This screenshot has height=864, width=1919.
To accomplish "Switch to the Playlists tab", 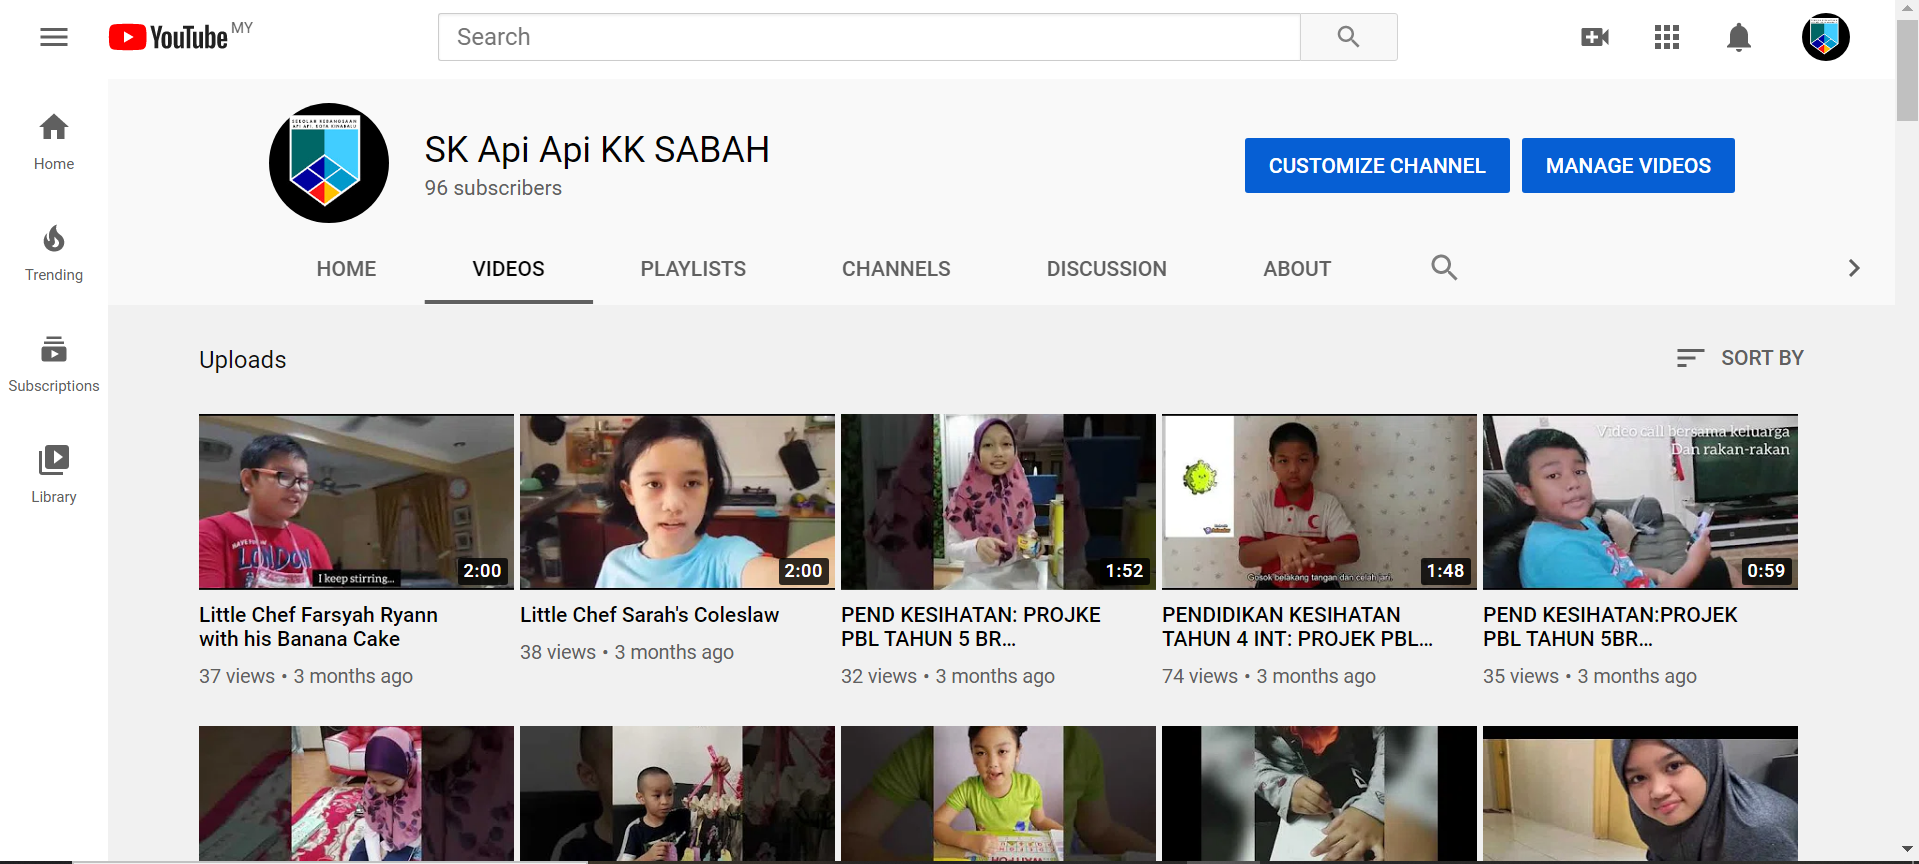I will (693, 269).
